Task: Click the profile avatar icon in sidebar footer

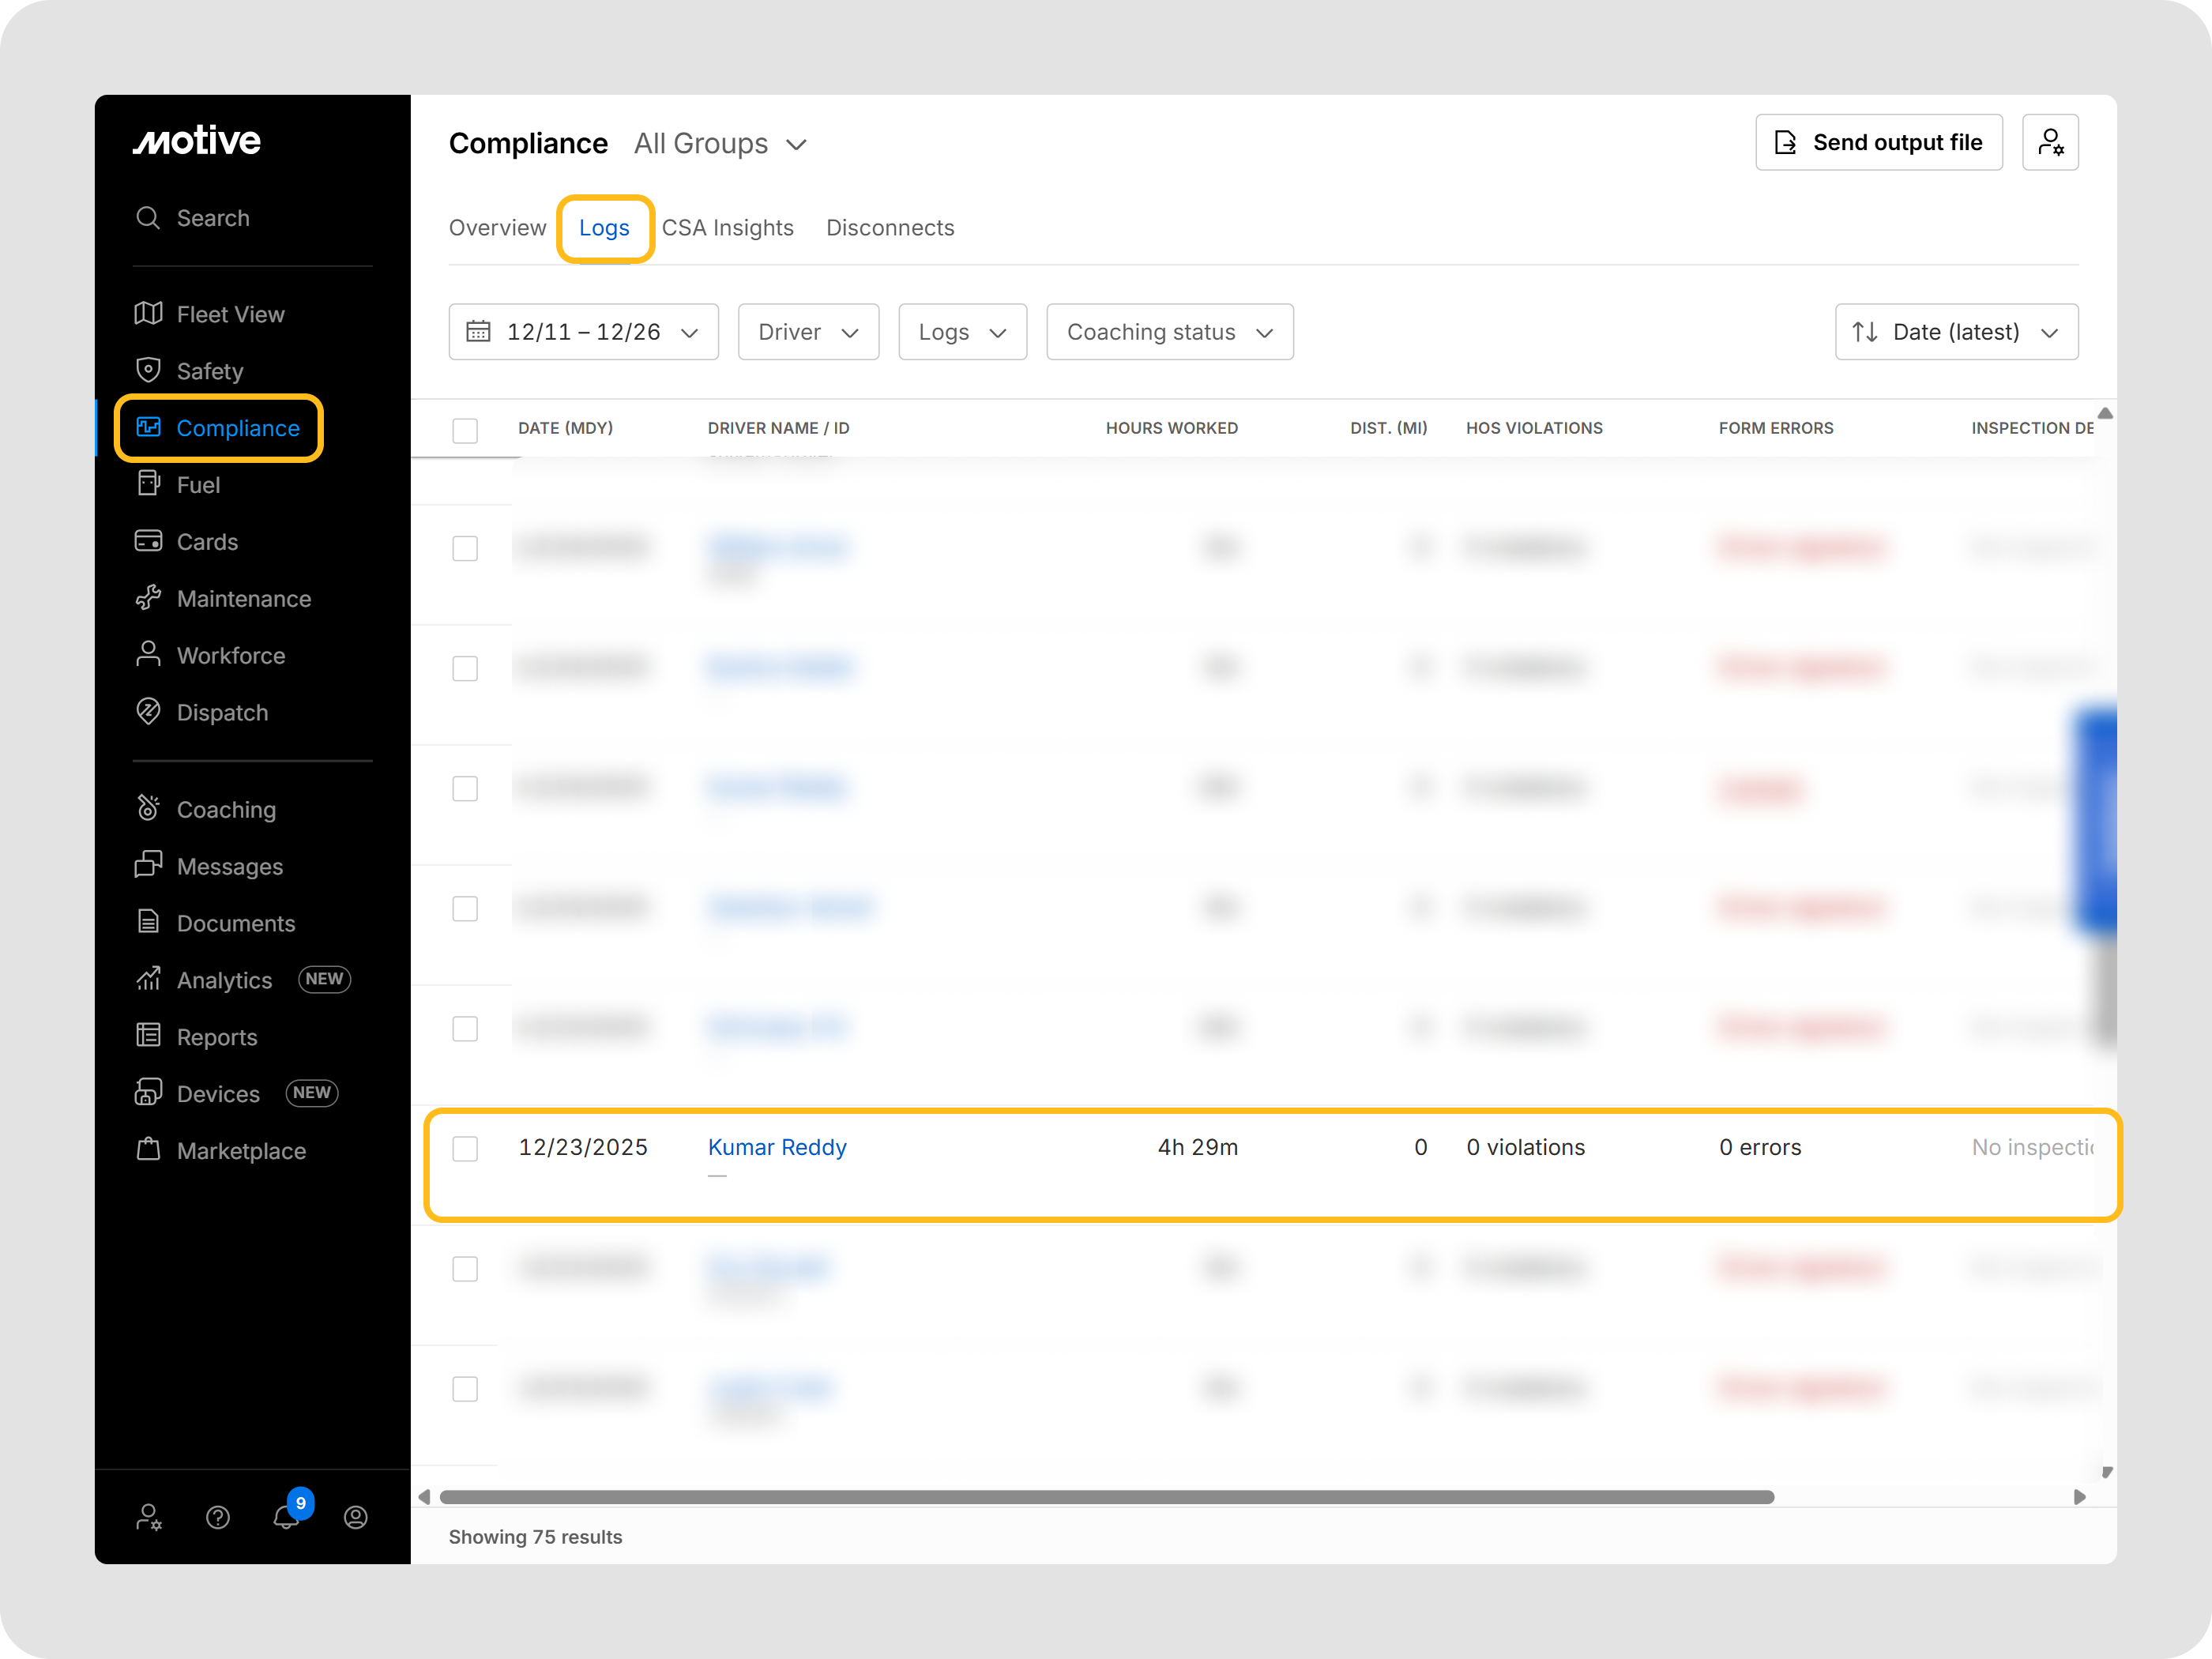Action: 355,1518
